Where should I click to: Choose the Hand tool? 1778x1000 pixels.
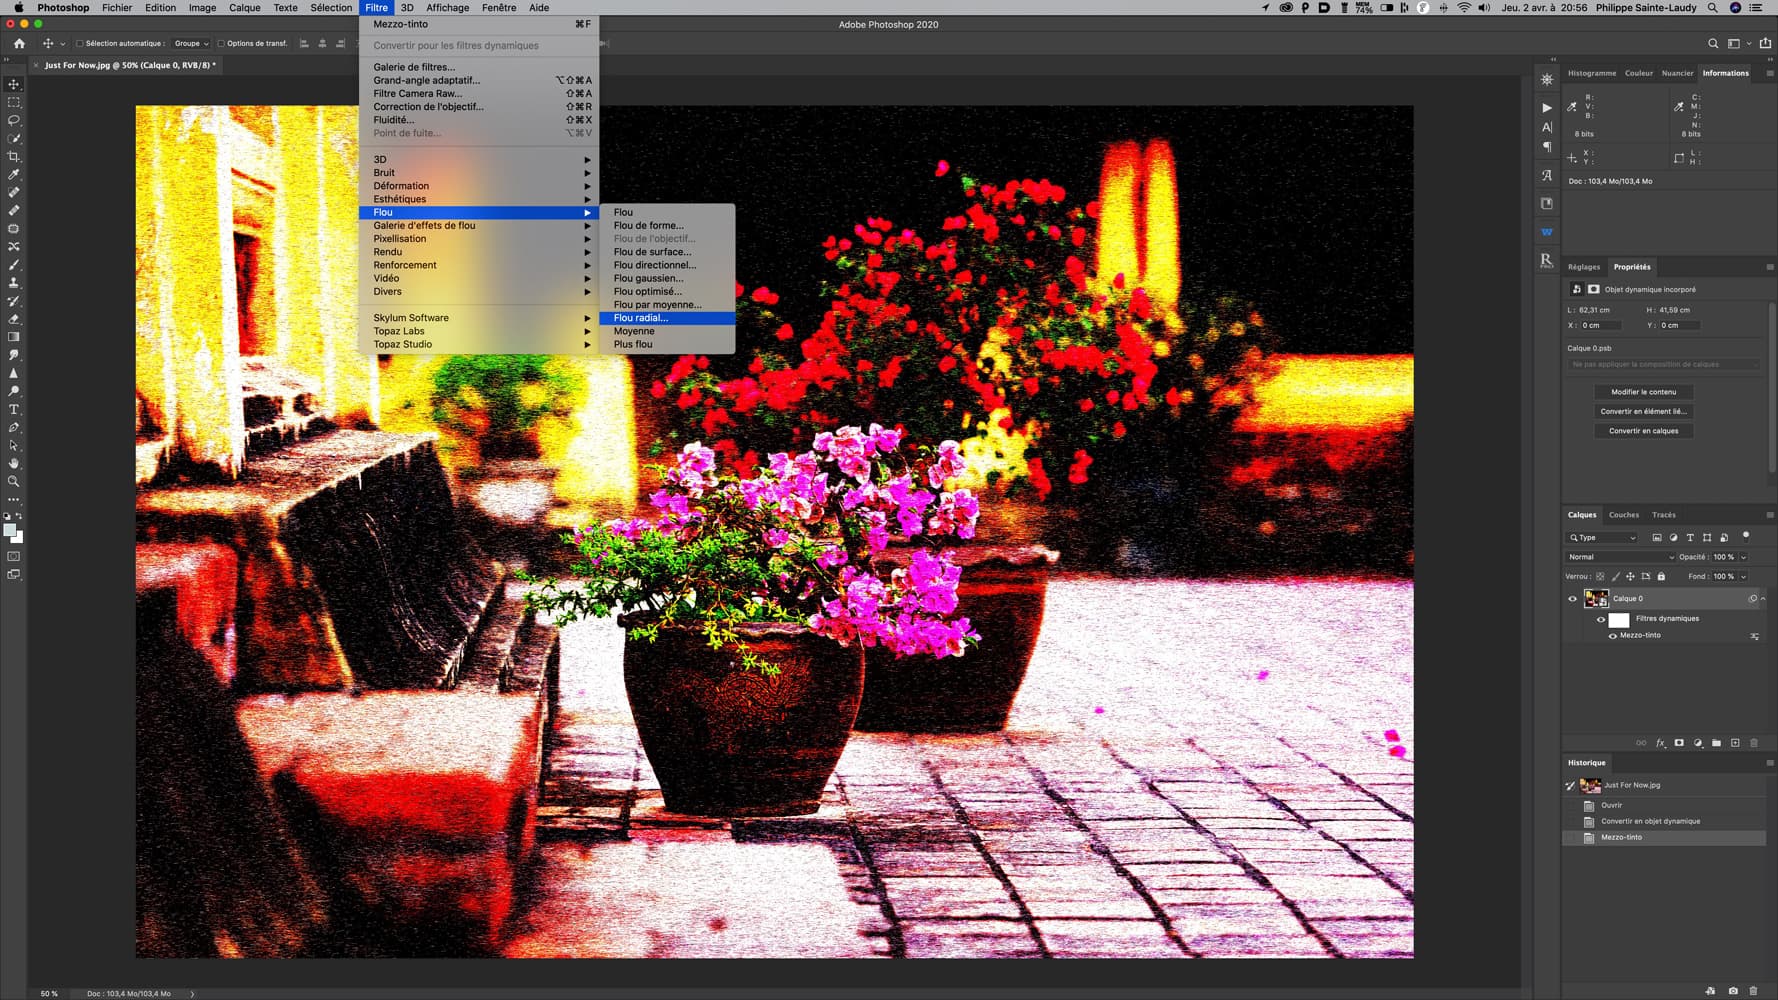tap(14, 463)
